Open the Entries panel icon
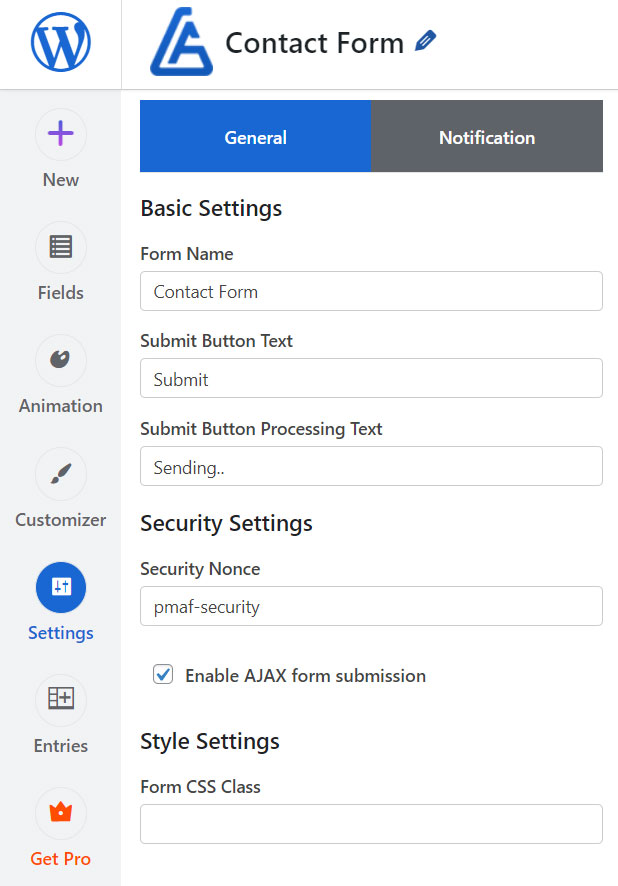This screenshot has width=618, height=886. 60,700
